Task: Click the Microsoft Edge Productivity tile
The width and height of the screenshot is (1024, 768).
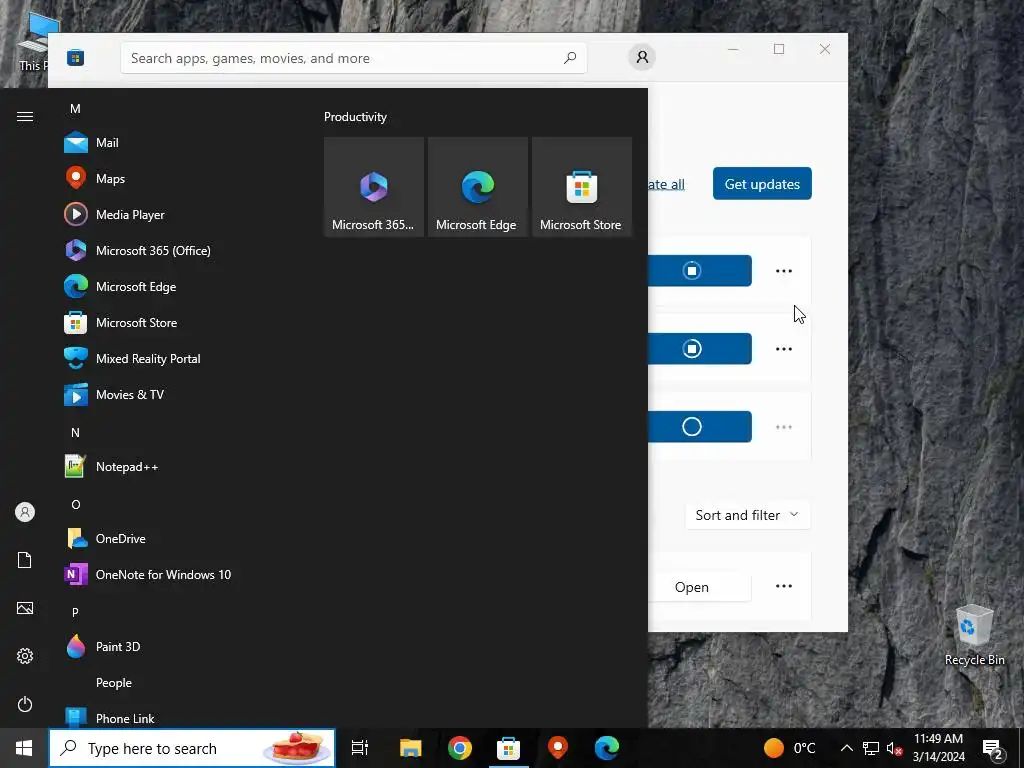Action: 477,187
